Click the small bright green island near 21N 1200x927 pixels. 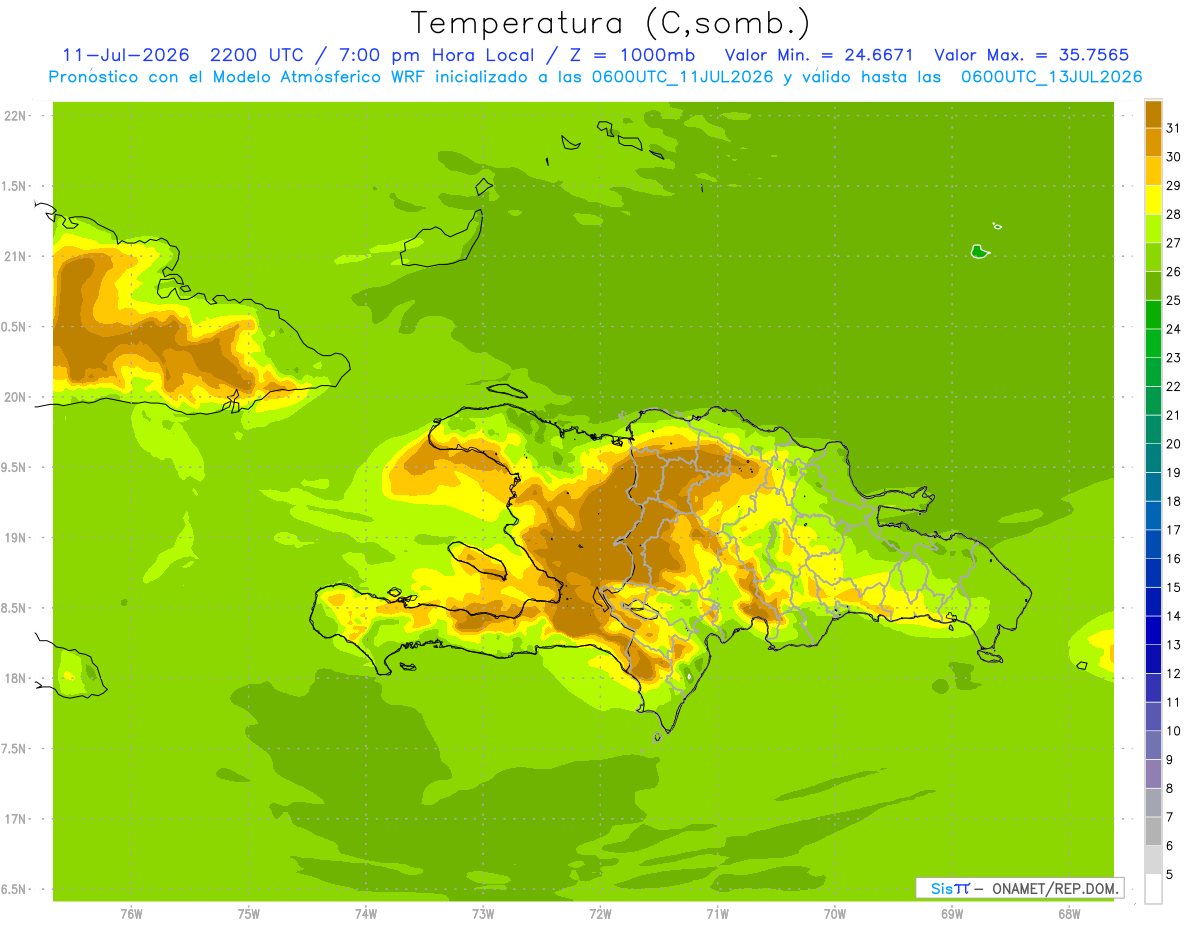[980, 251]
